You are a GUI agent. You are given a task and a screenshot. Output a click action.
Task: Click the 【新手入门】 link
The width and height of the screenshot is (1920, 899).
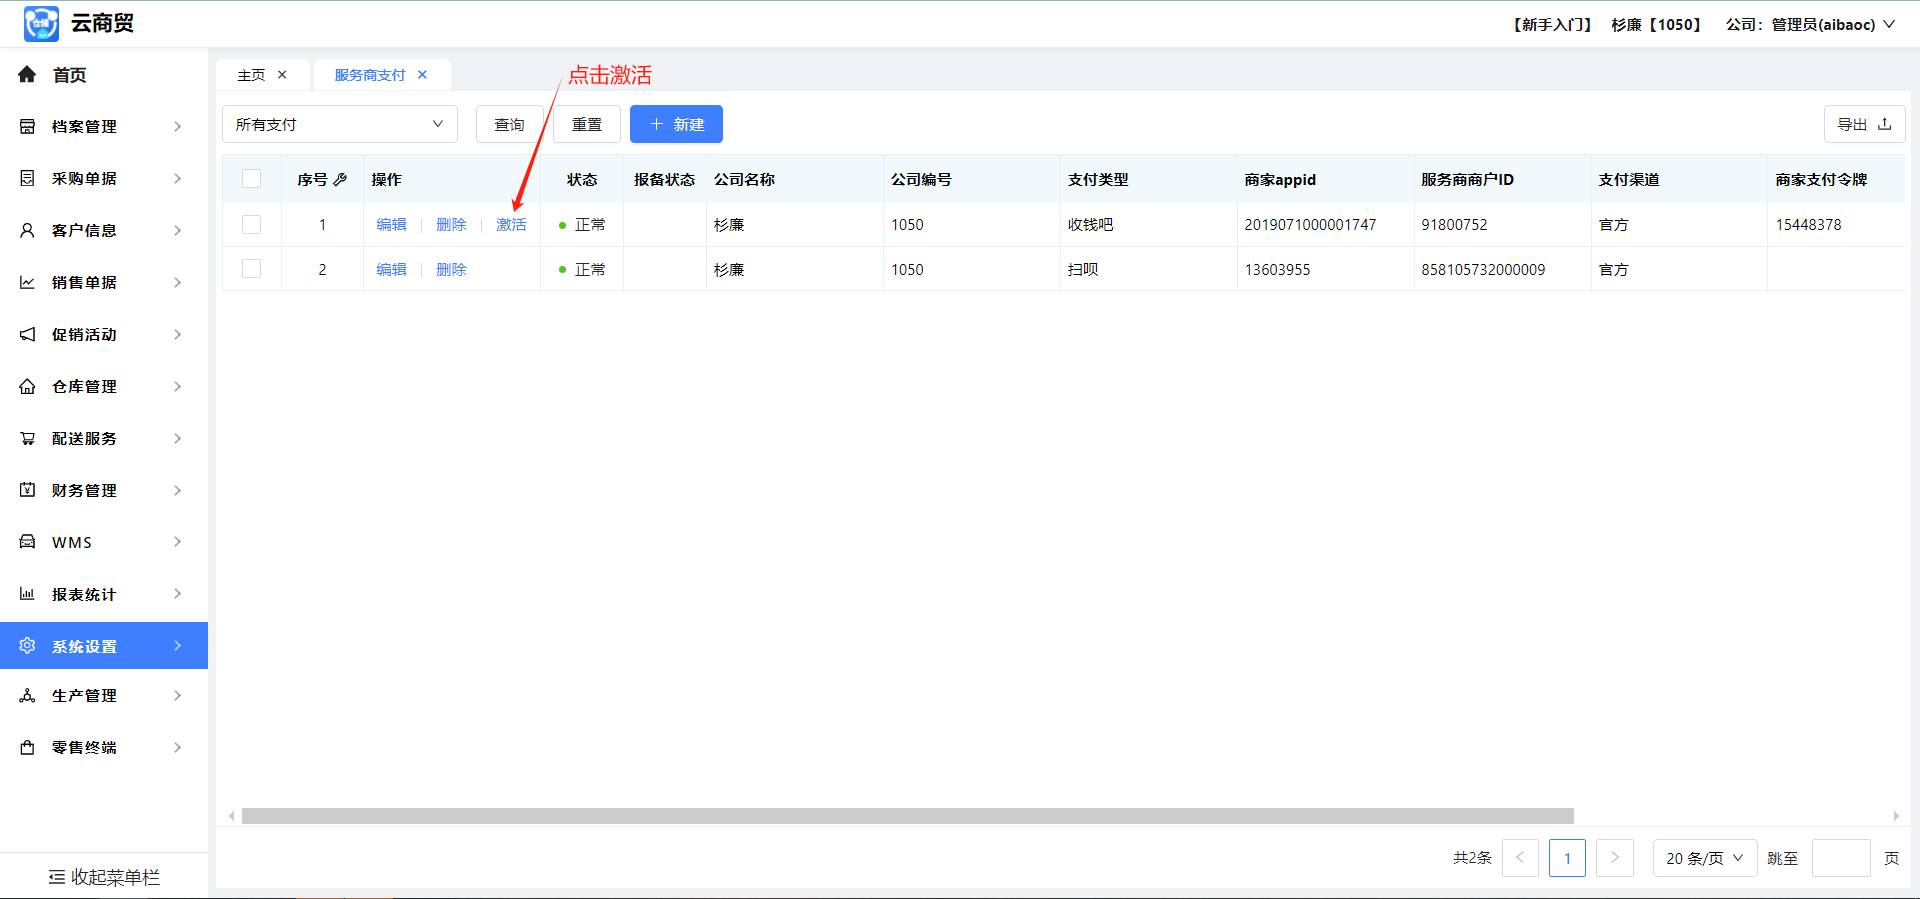click(1552, 24)
